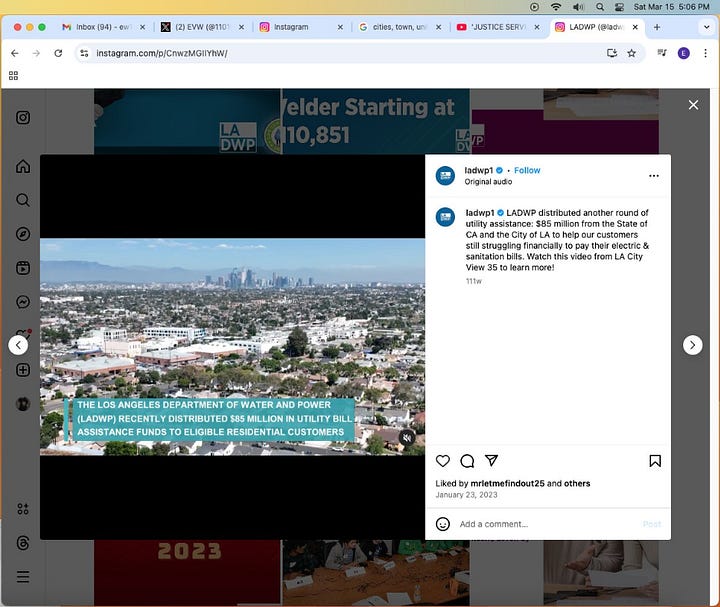Switch to cities, town Google tab
This screenshot has height=607, width=720.
399,27
